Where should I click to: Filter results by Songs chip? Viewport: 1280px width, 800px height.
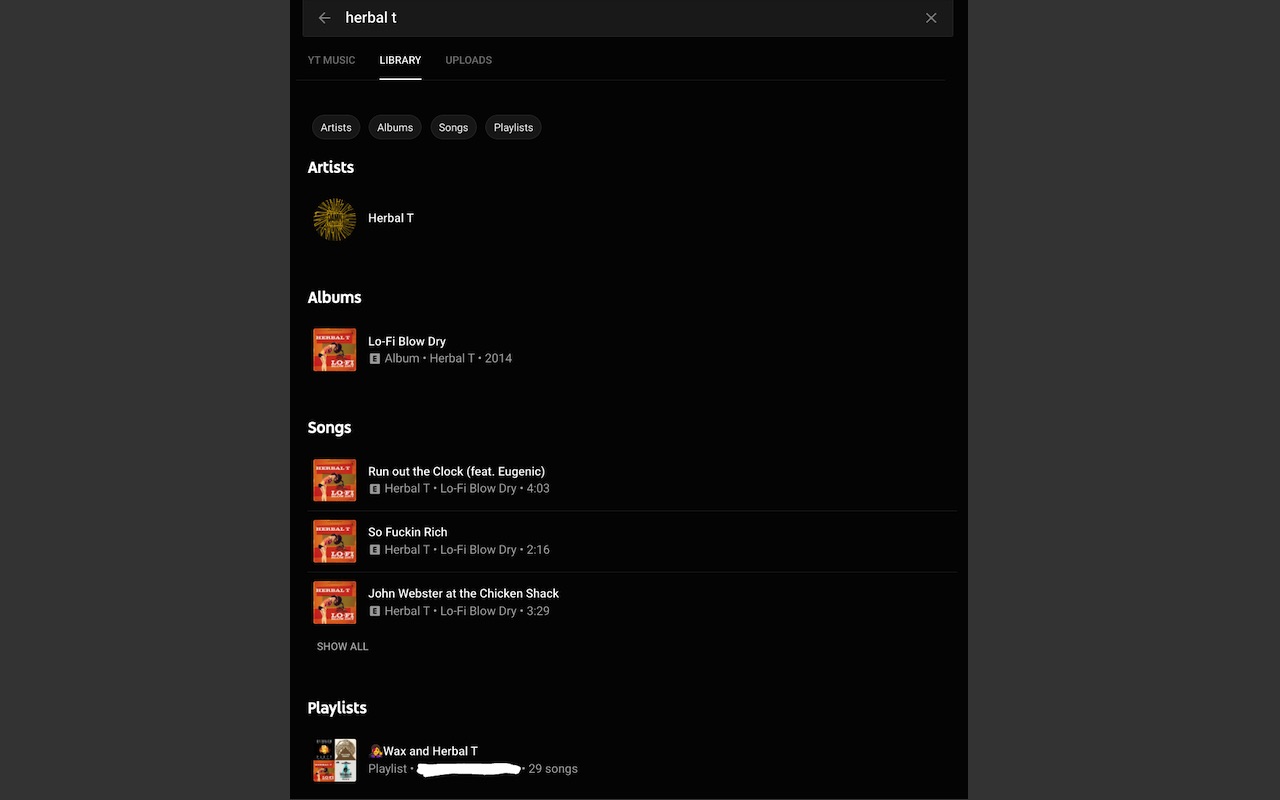(x=453, y=127)
